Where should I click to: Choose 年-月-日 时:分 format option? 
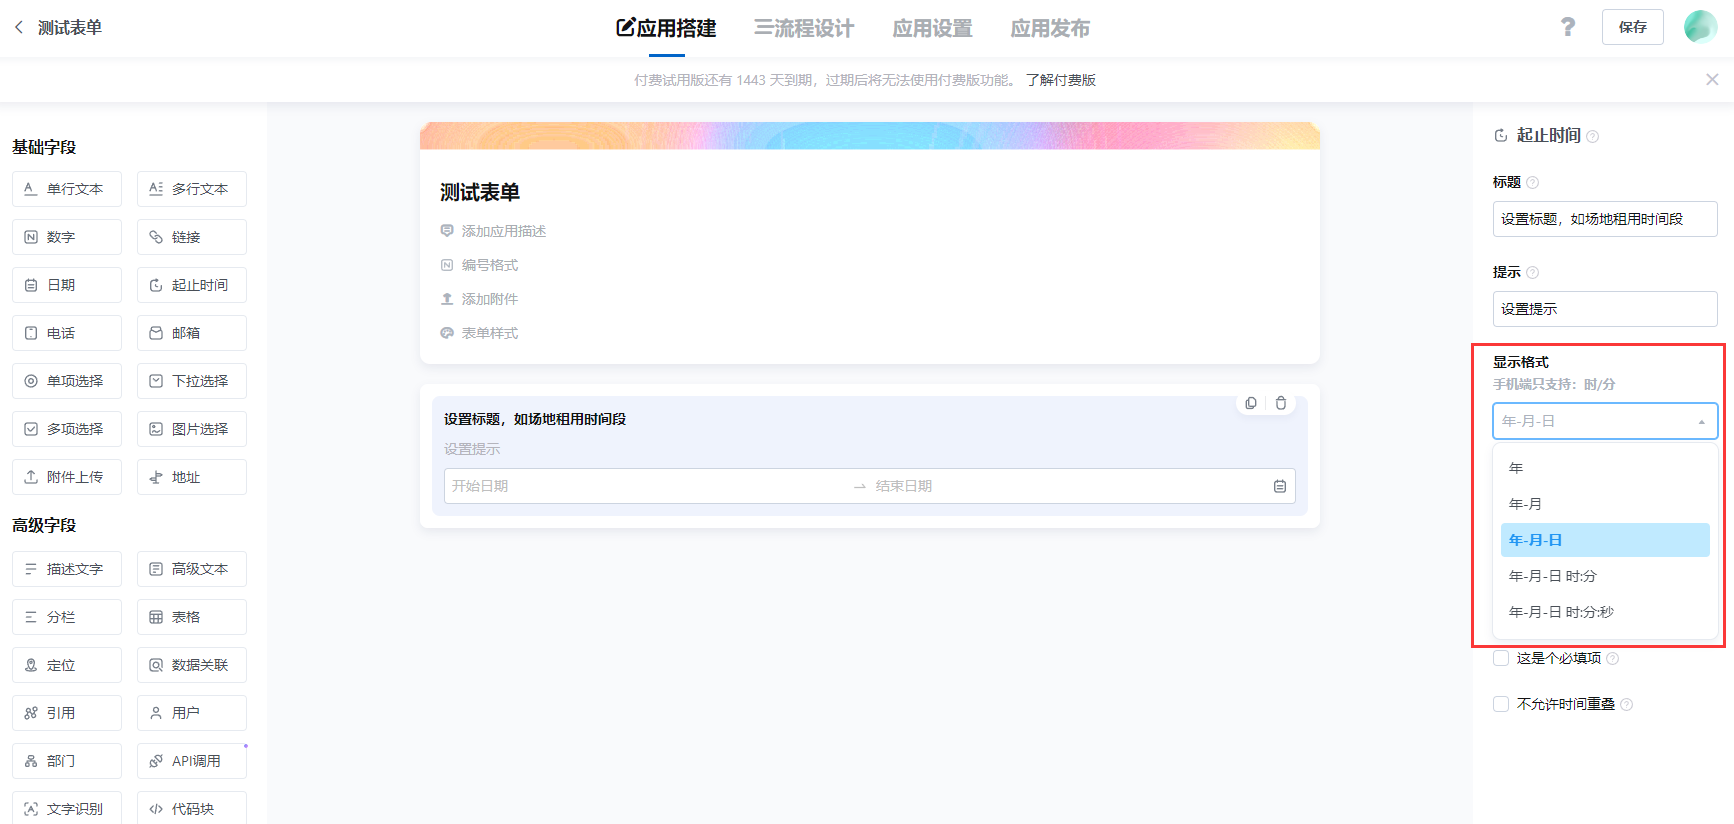(1605, 576)
